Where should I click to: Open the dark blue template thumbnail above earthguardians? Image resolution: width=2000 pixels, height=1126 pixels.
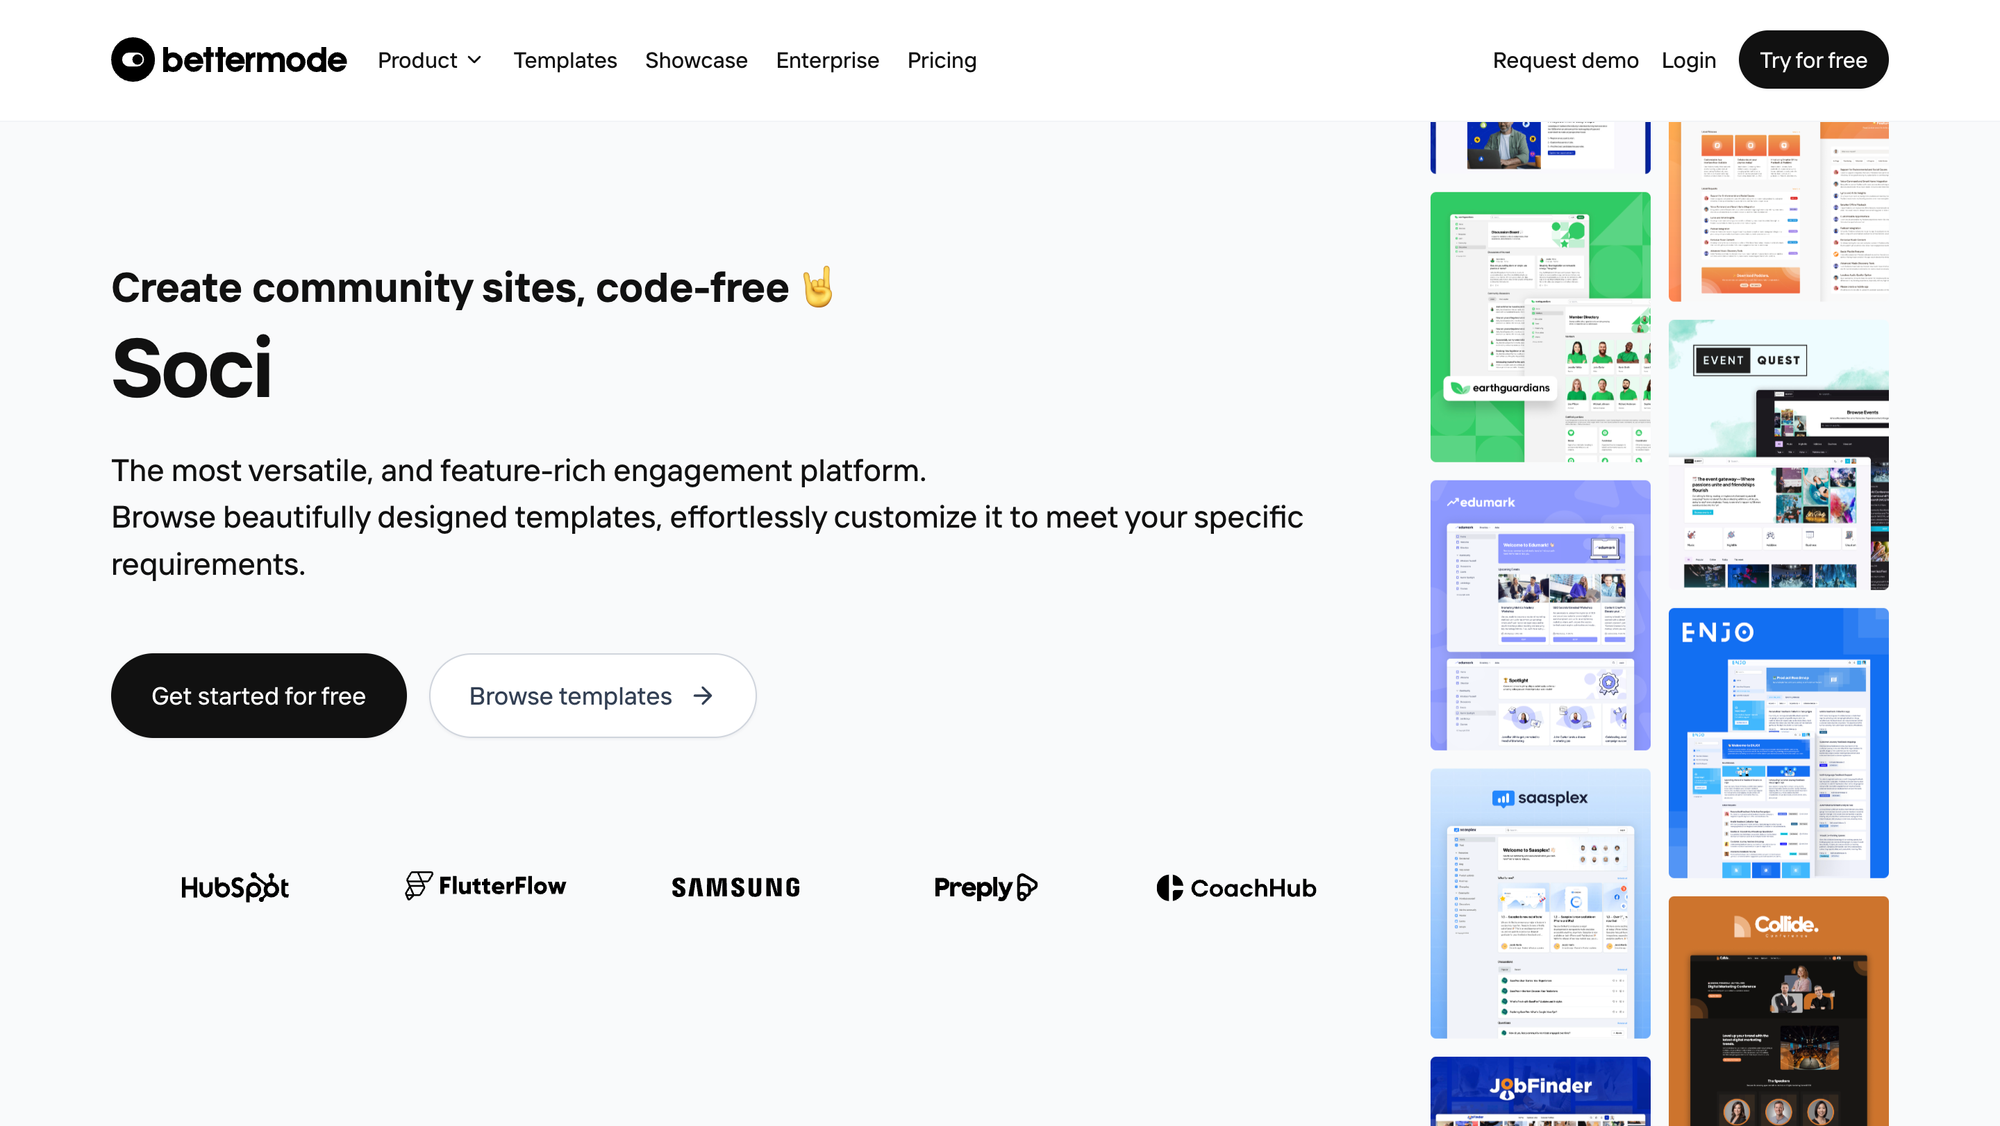tap(1540, 148)
